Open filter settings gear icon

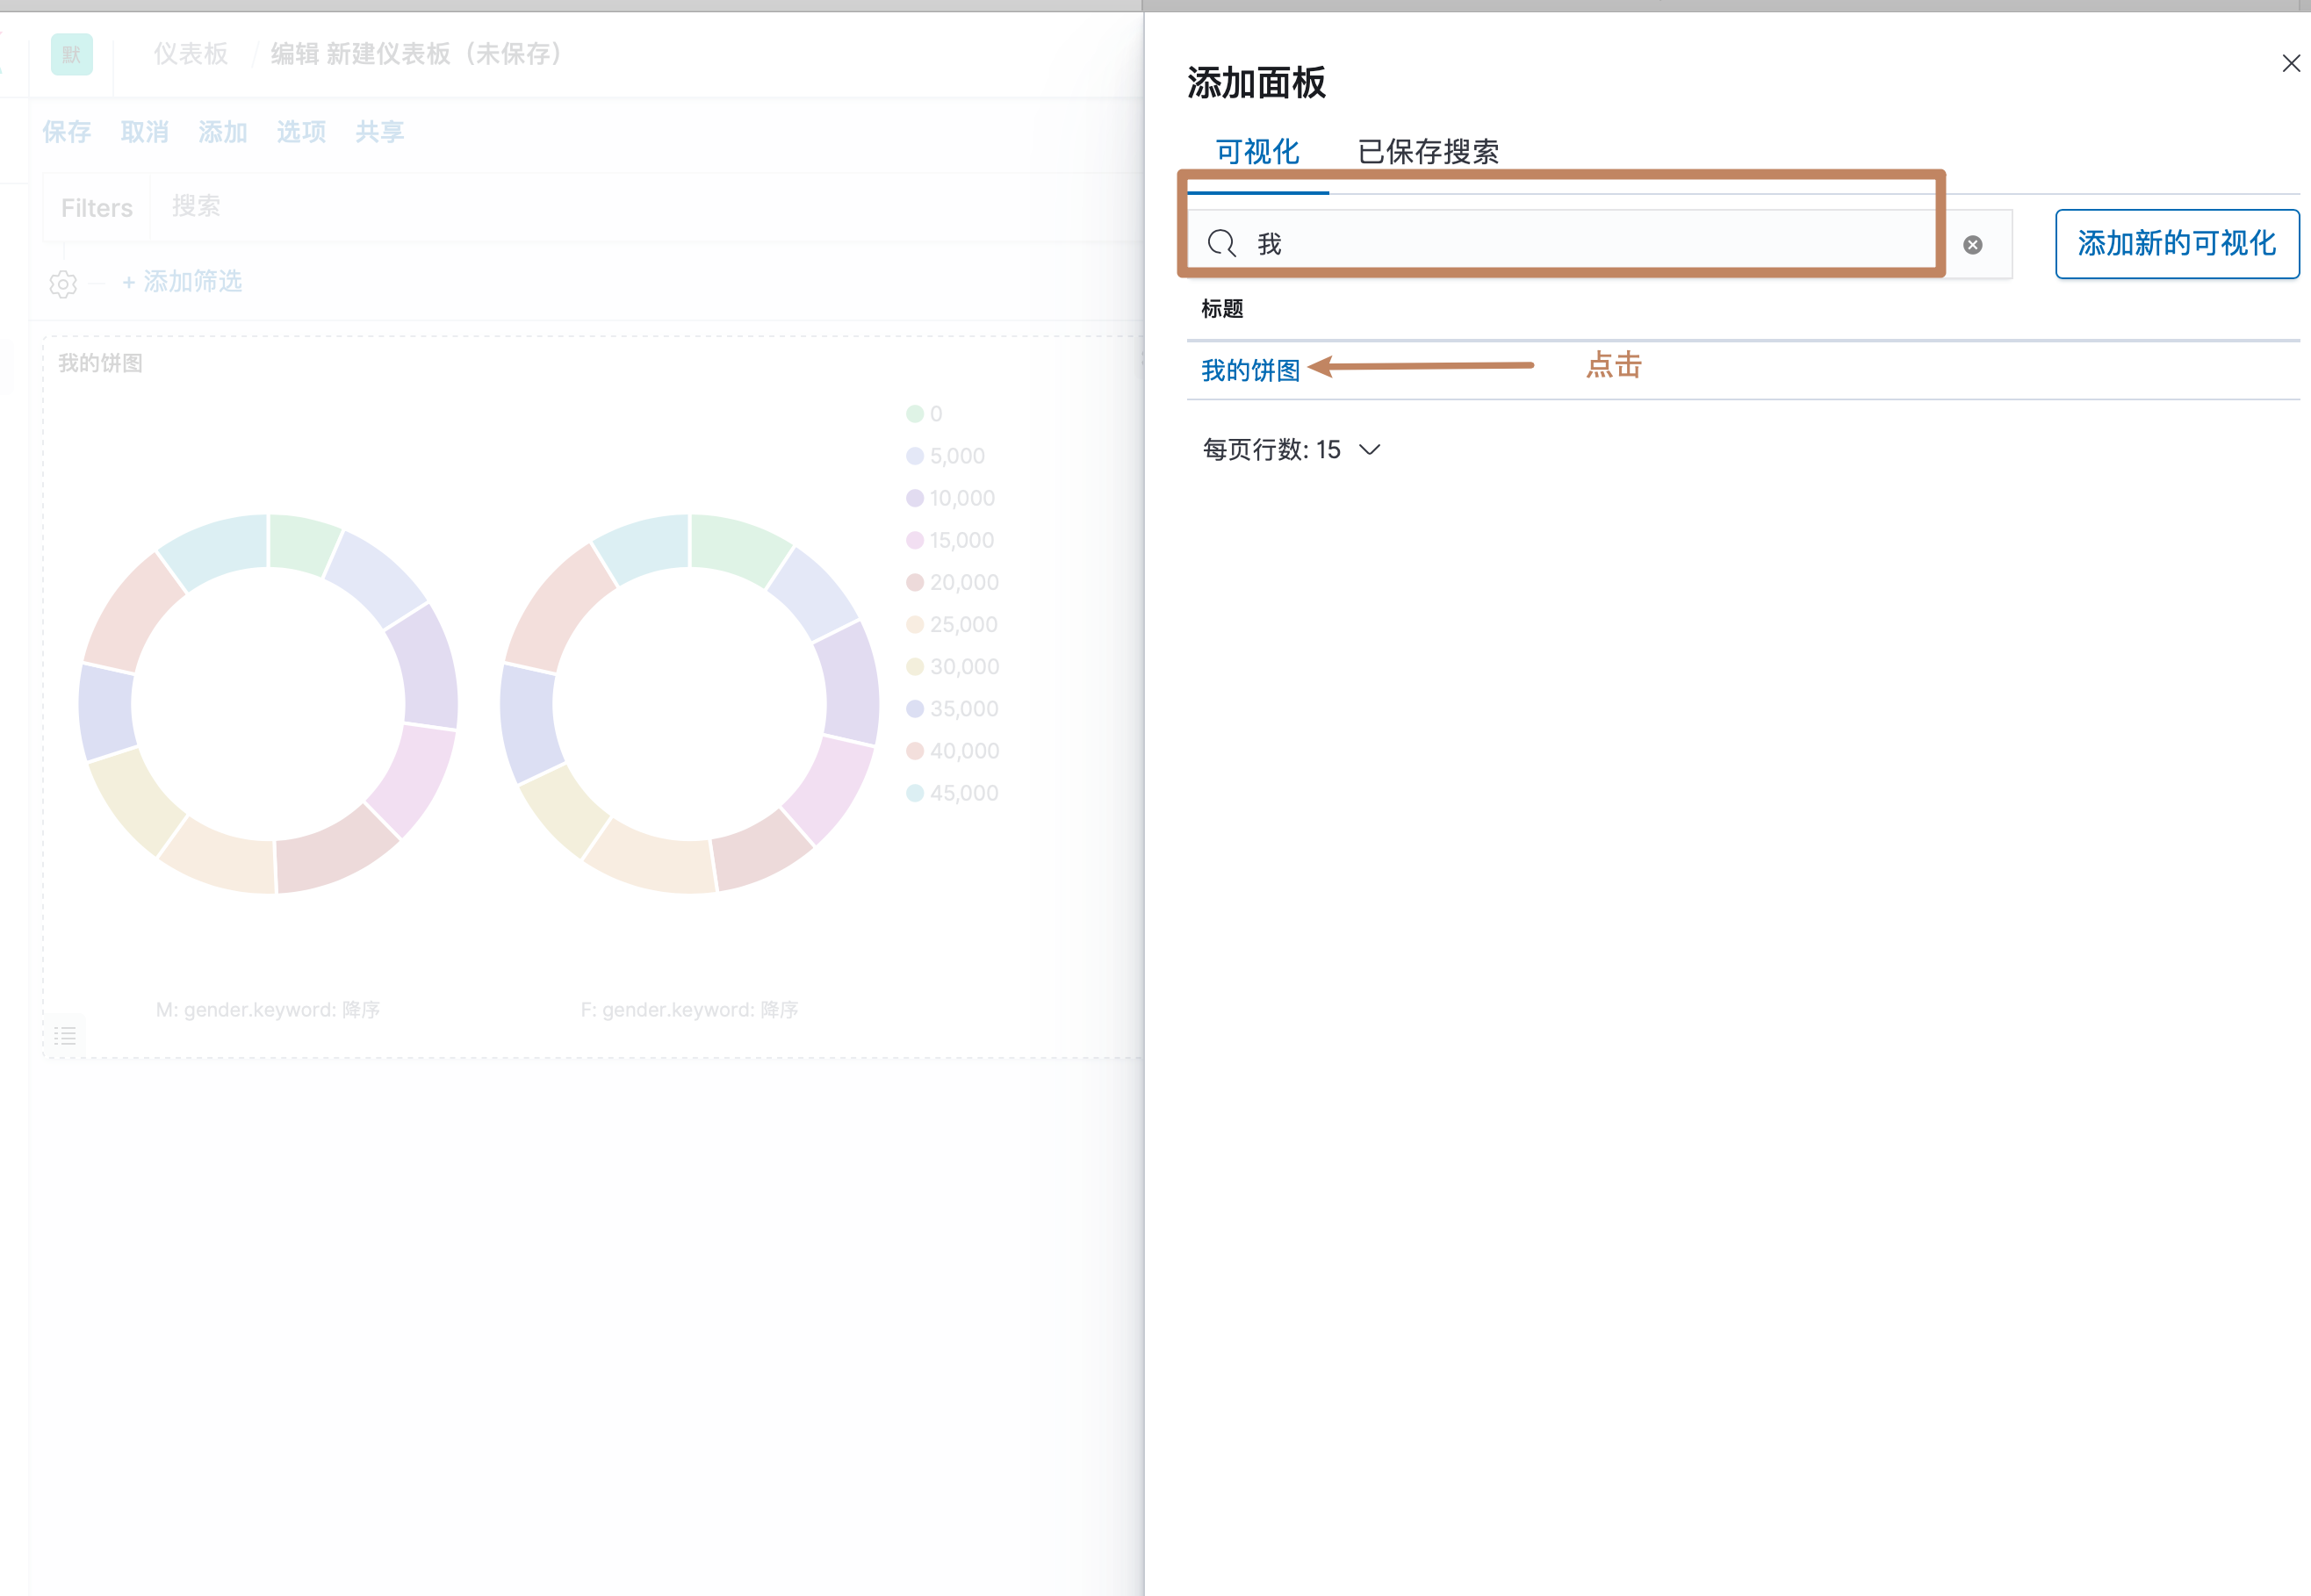pyautogui.click(x=63, y=284)
